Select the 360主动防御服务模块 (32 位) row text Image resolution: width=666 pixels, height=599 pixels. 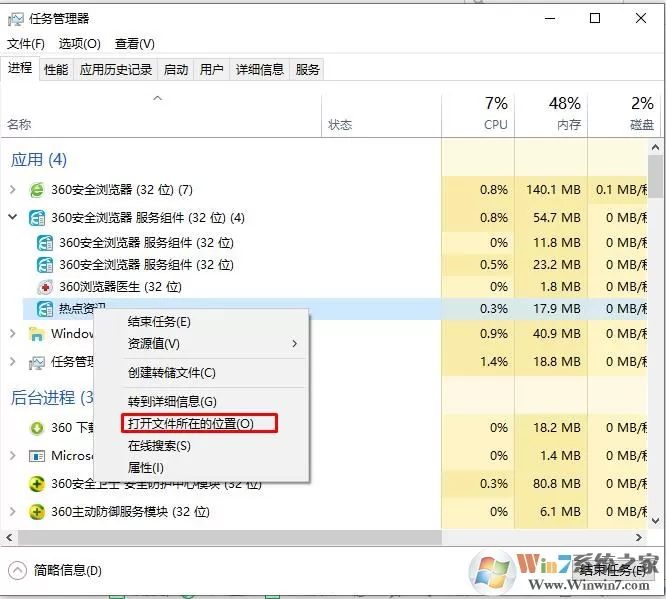pyautogui.click(x=130, y=512)
